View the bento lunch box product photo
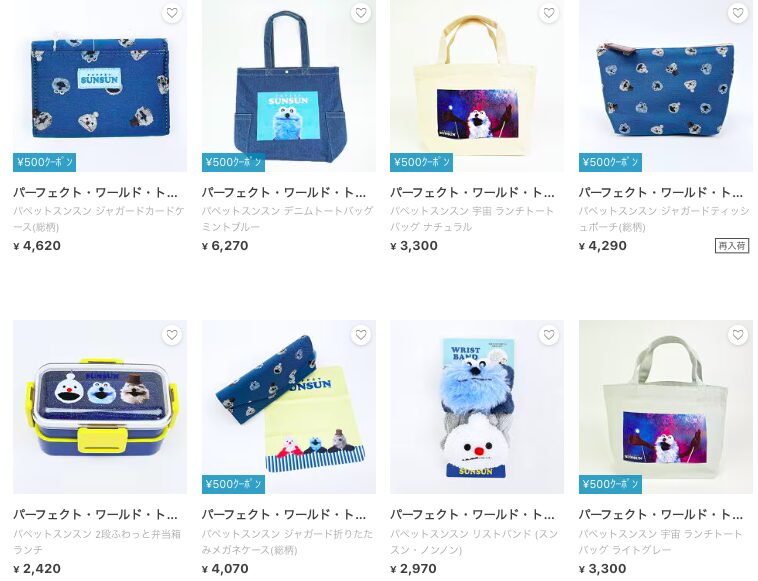This screenshot has width=758, height=581. (100, 407)
